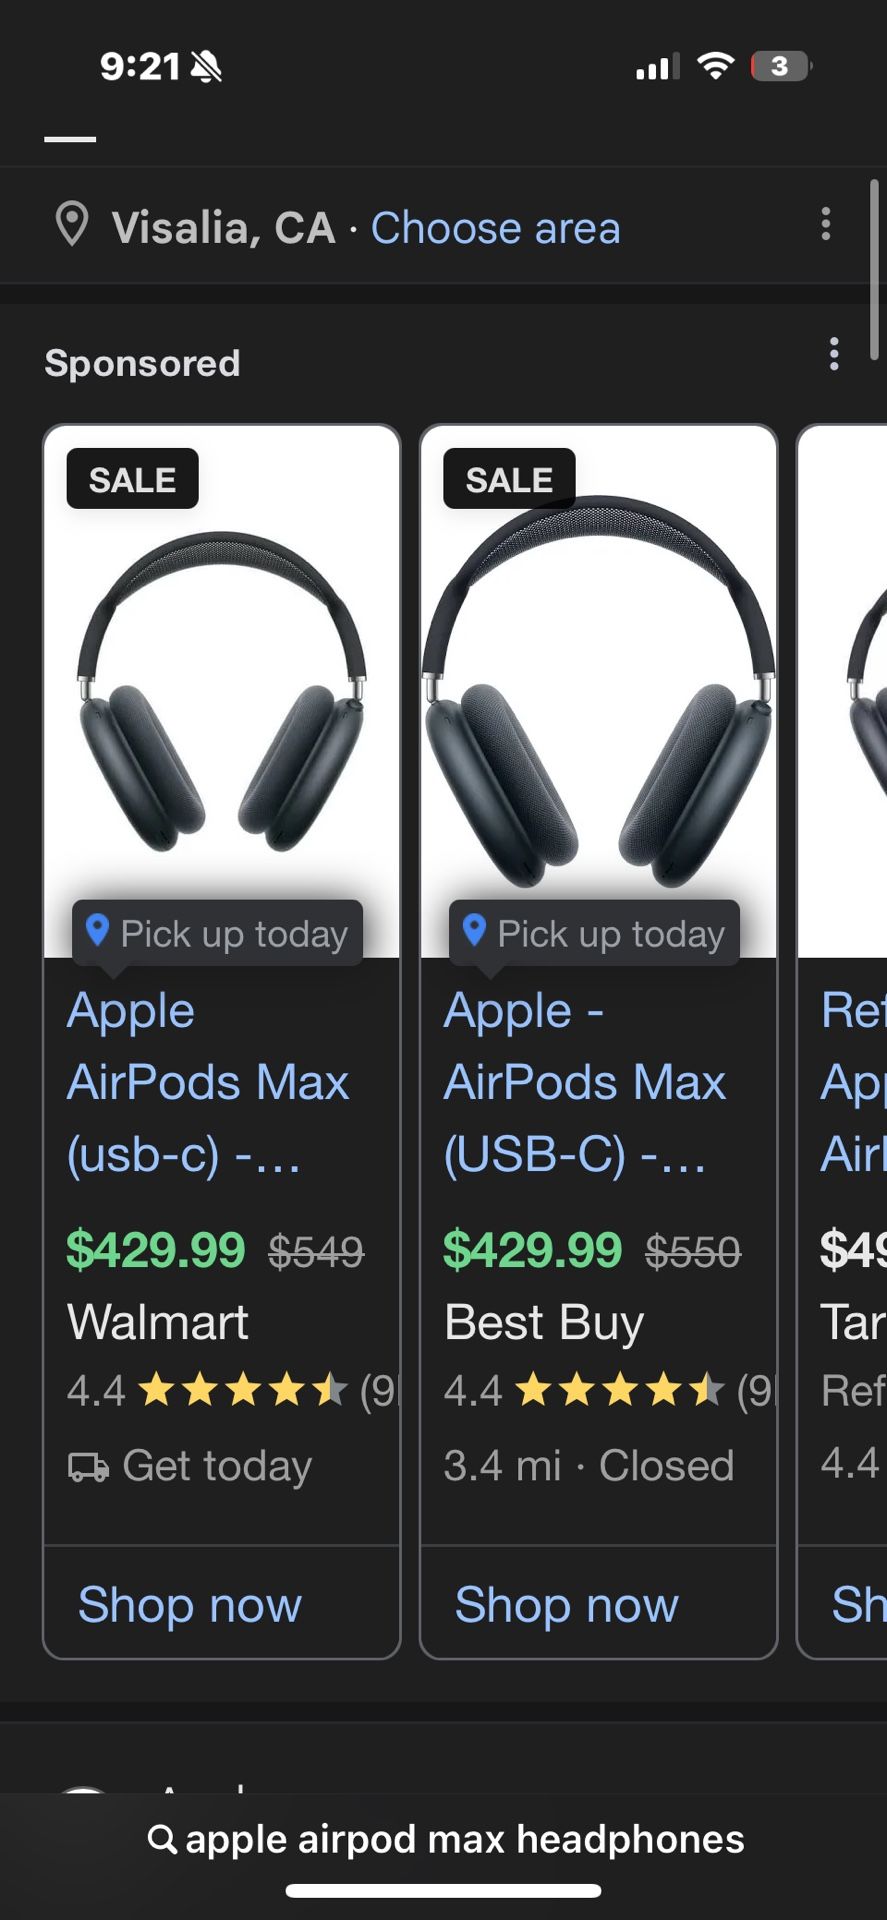Tap the Best Buy AirPods Max image
This screenshot has height=1920, width=887.
tap(598, 690)
